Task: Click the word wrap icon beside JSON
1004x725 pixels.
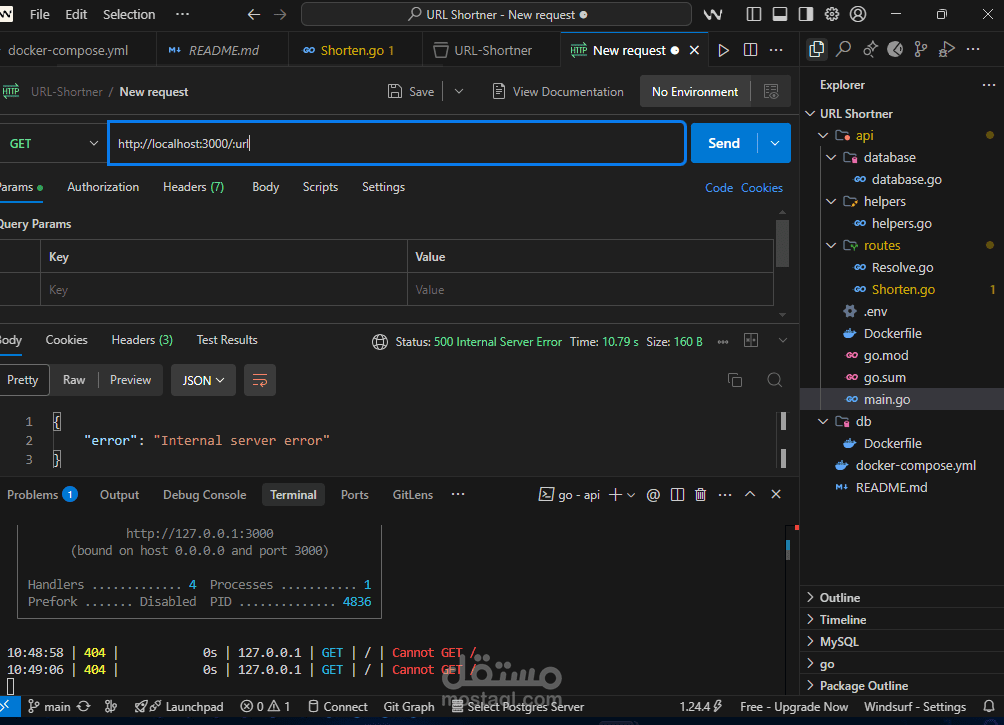Action: click(x=260, y=380)
